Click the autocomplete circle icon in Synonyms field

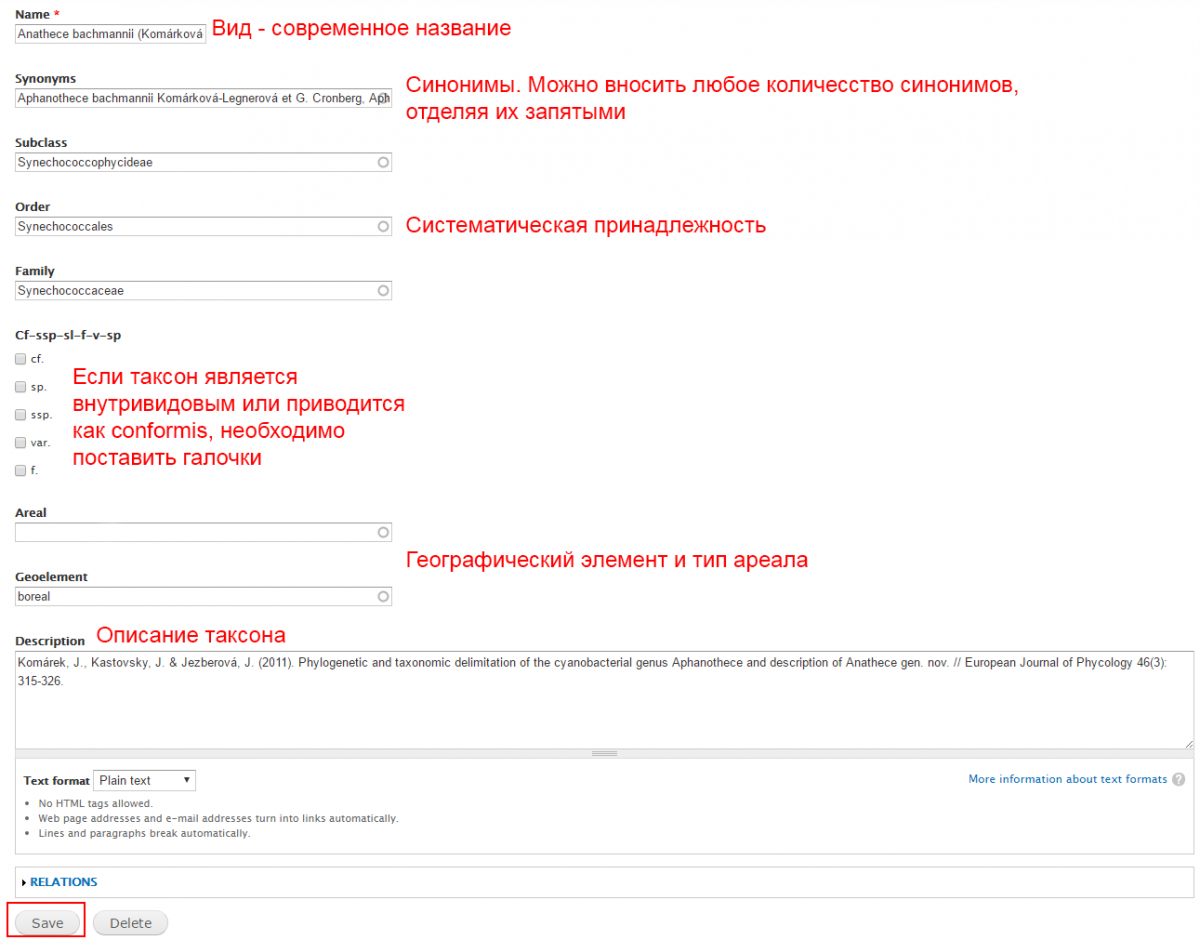click(x=383, y=98)
